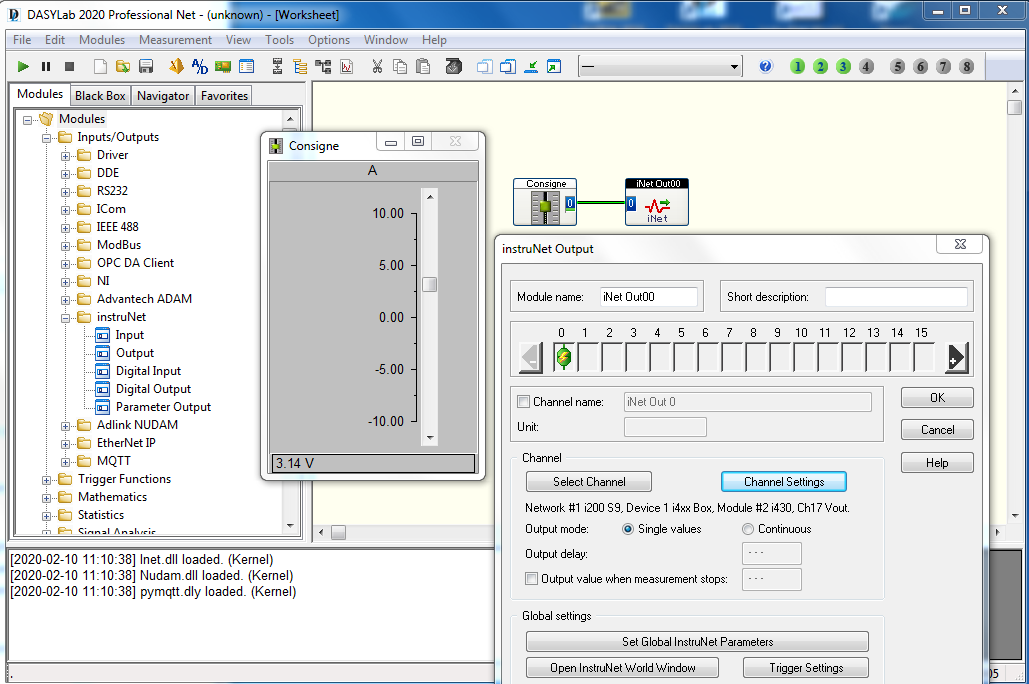Expand the Trigger Functions folder
Screen dimensions: 1029x684
point(47,480)
